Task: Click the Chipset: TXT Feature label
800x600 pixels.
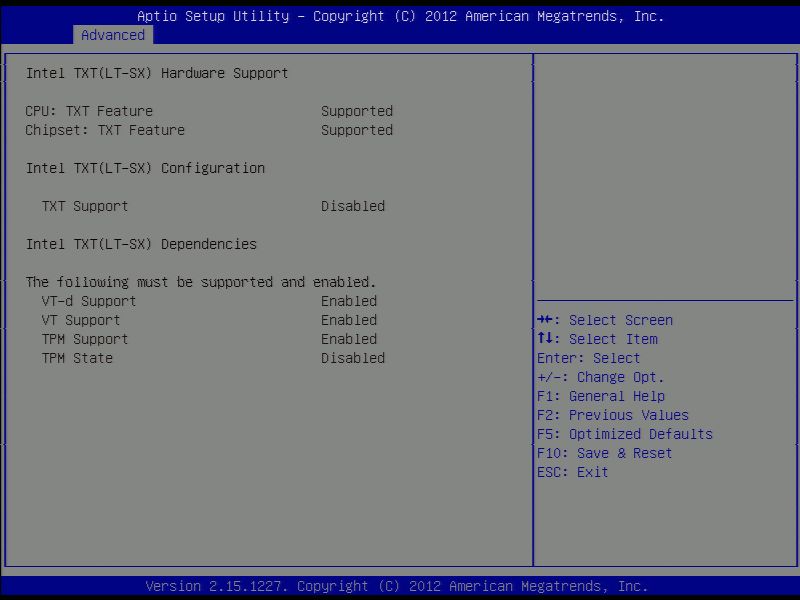Action: pos(105,130)
